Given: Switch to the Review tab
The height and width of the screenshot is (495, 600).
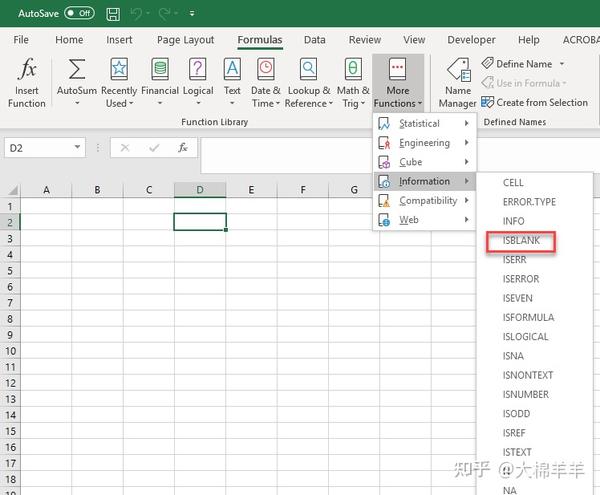Looking at the screenshot, I should 365,40.
